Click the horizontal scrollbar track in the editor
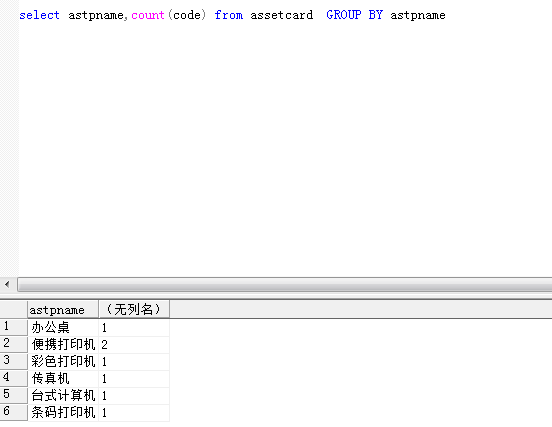The width and height of the screenshot is (552, 427). [x=284, y=284]
